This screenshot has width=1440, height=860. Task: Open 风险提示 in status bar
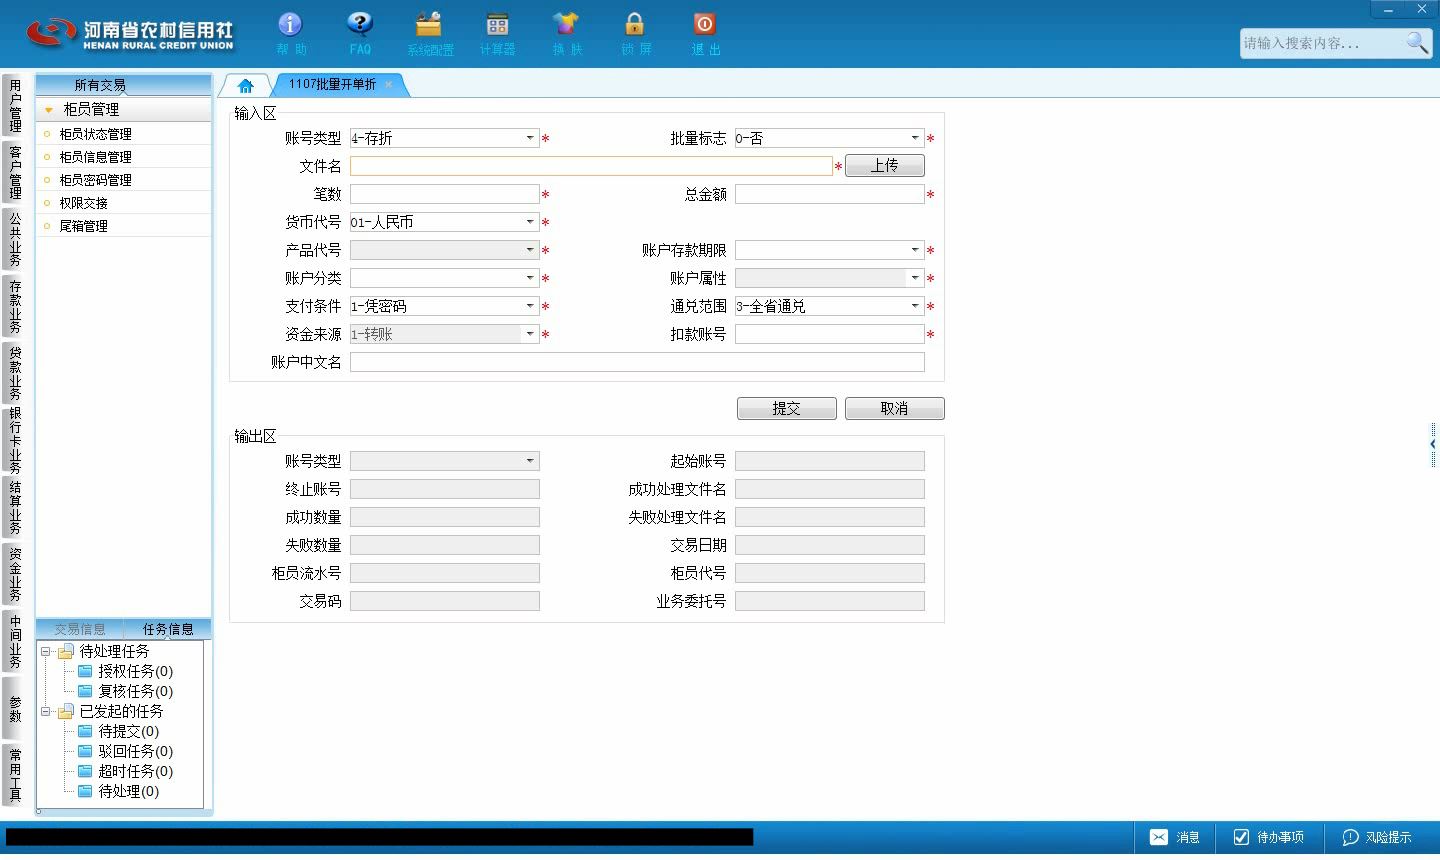[x=1377, y=837]
